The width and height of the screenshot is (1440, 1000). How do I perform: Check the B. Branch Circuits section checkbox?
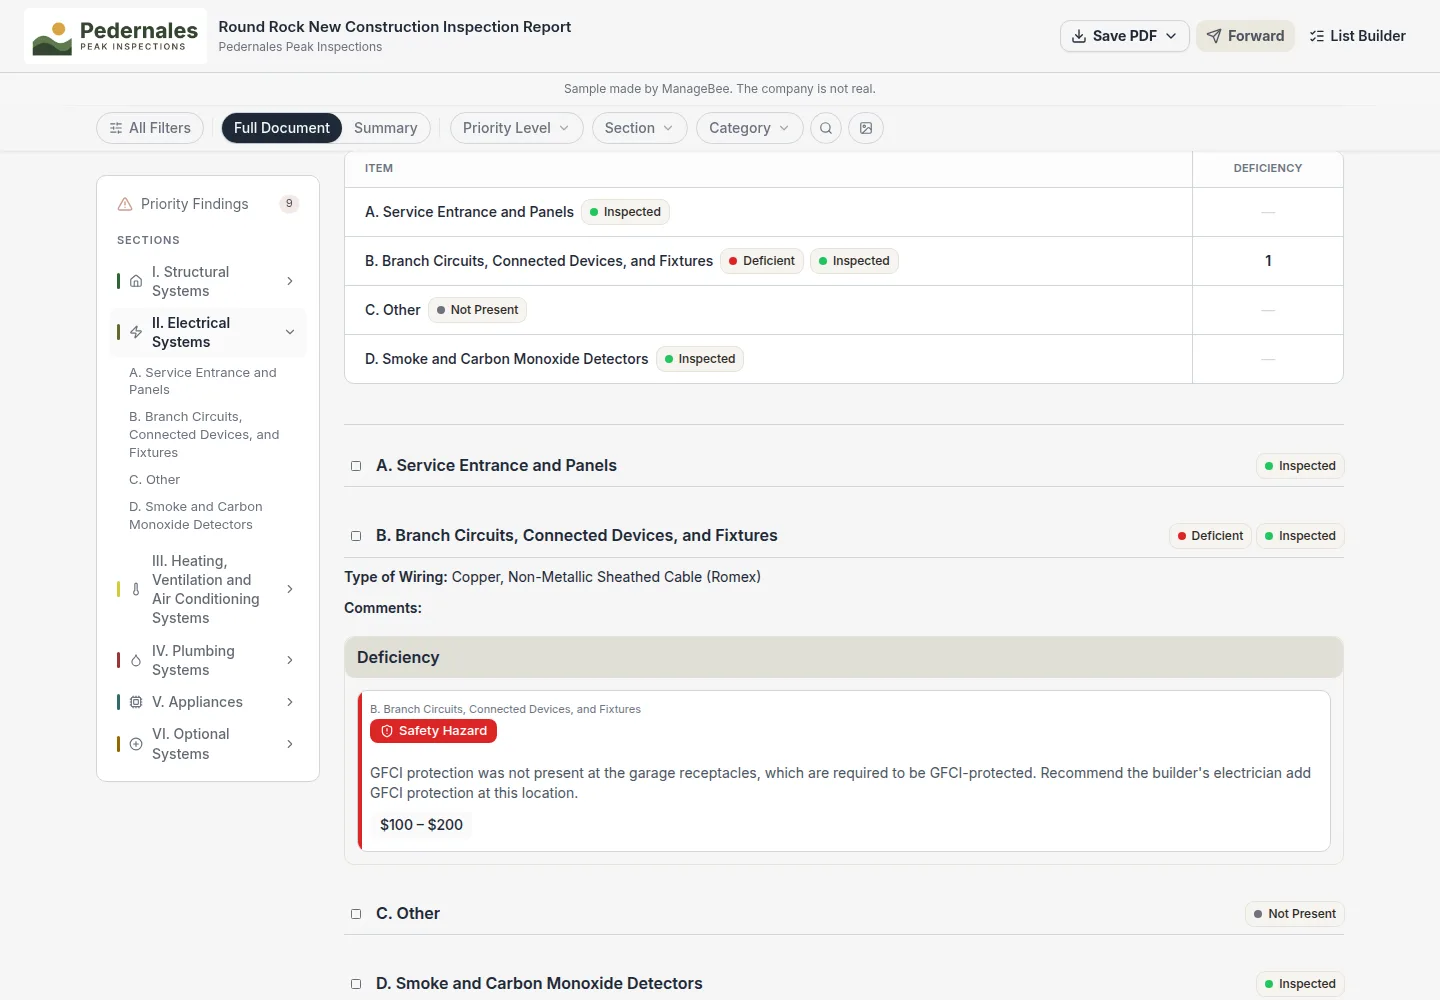356,536
